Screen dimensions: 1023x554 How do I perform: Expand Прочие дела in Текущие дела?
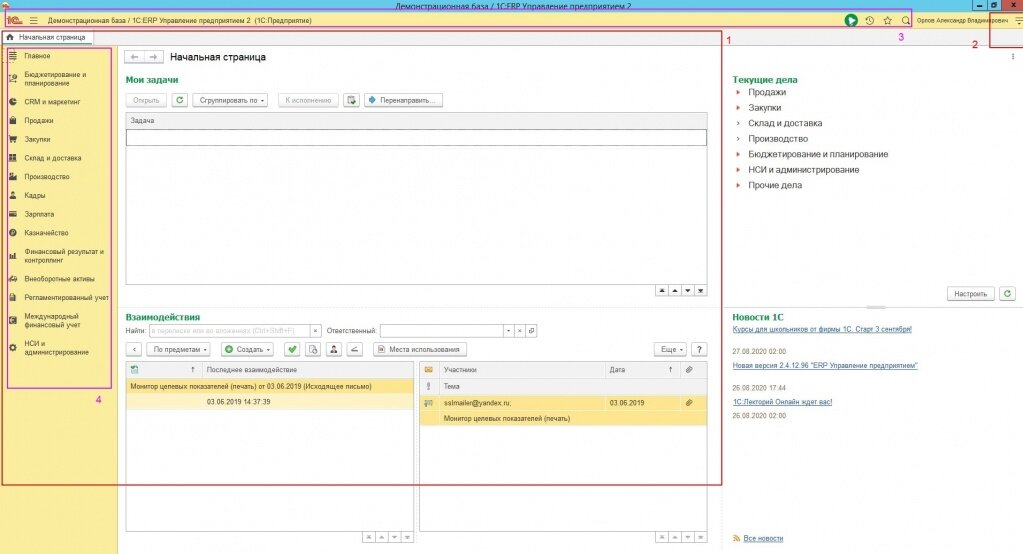pyautogui.click(x=738, y=185)
